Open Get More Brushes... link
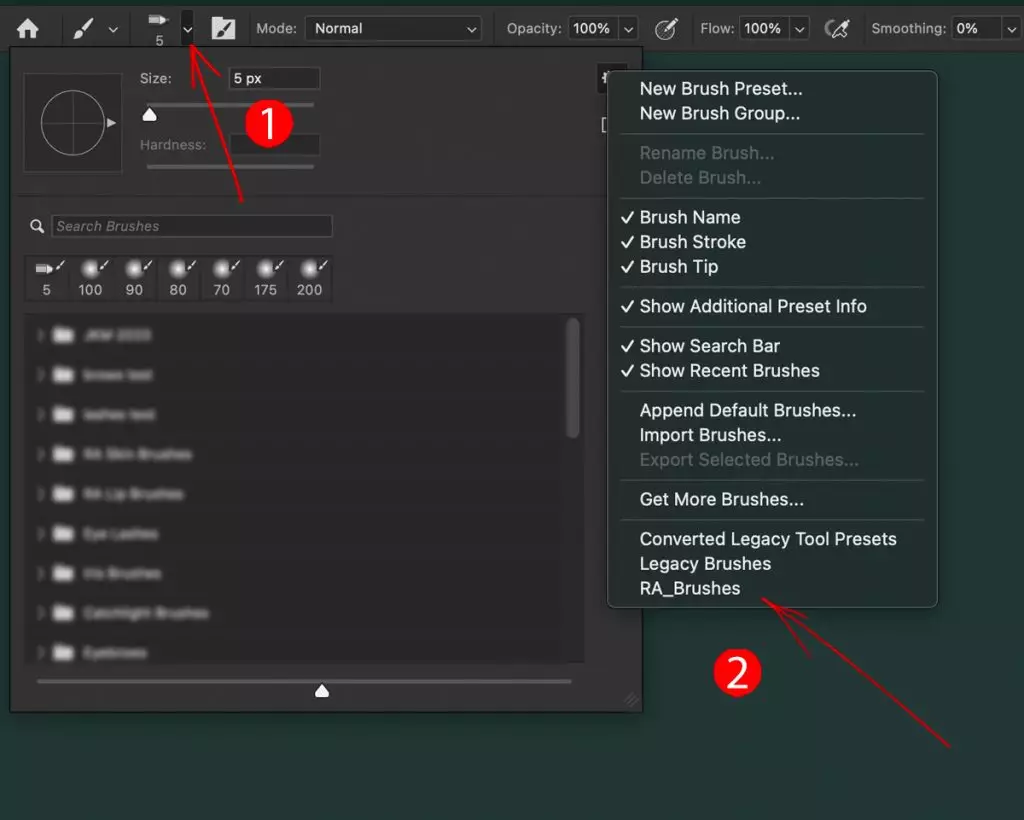Screen dimensions: 1024x820 (722, 499)
